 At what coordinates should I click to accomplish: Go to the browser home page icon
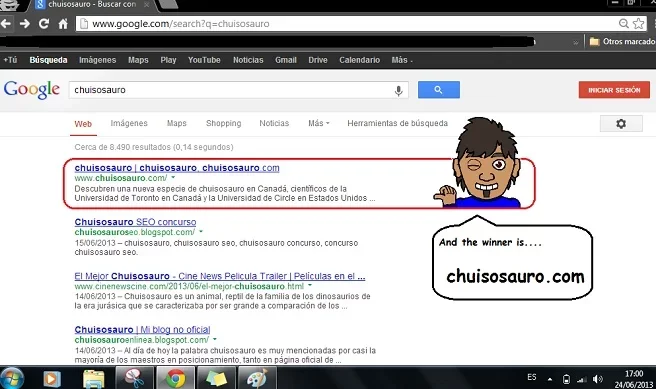coord(63,23)
